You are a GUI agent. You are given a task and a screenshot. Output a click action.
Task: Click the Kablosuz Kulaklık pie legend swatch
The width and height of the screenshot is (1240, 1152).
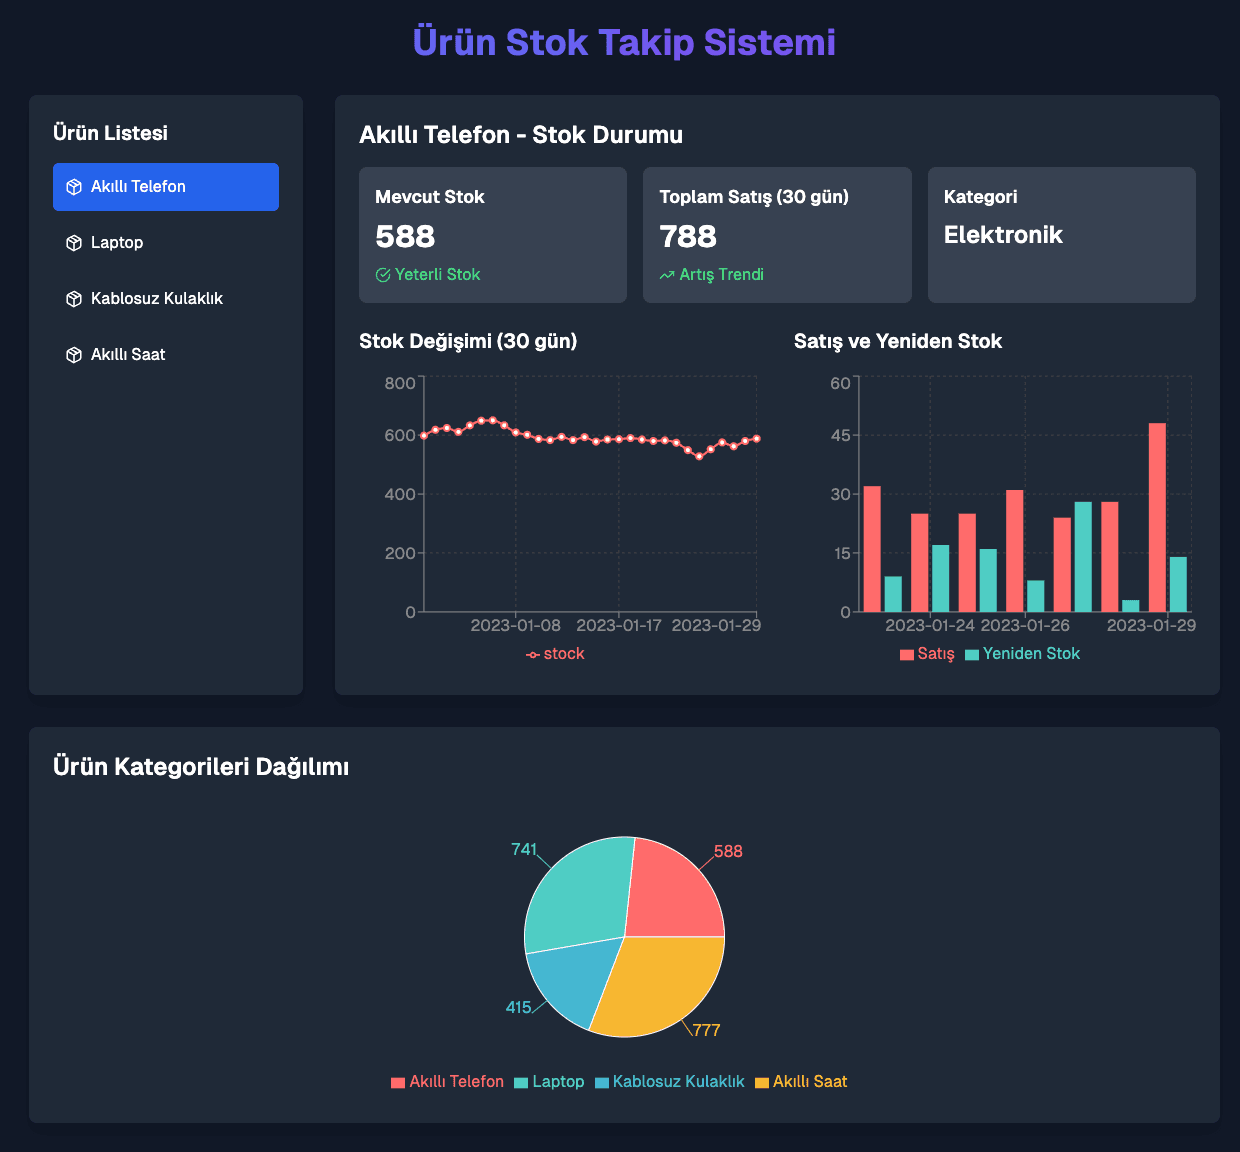pyautogui.click(x=602, y=1083)
